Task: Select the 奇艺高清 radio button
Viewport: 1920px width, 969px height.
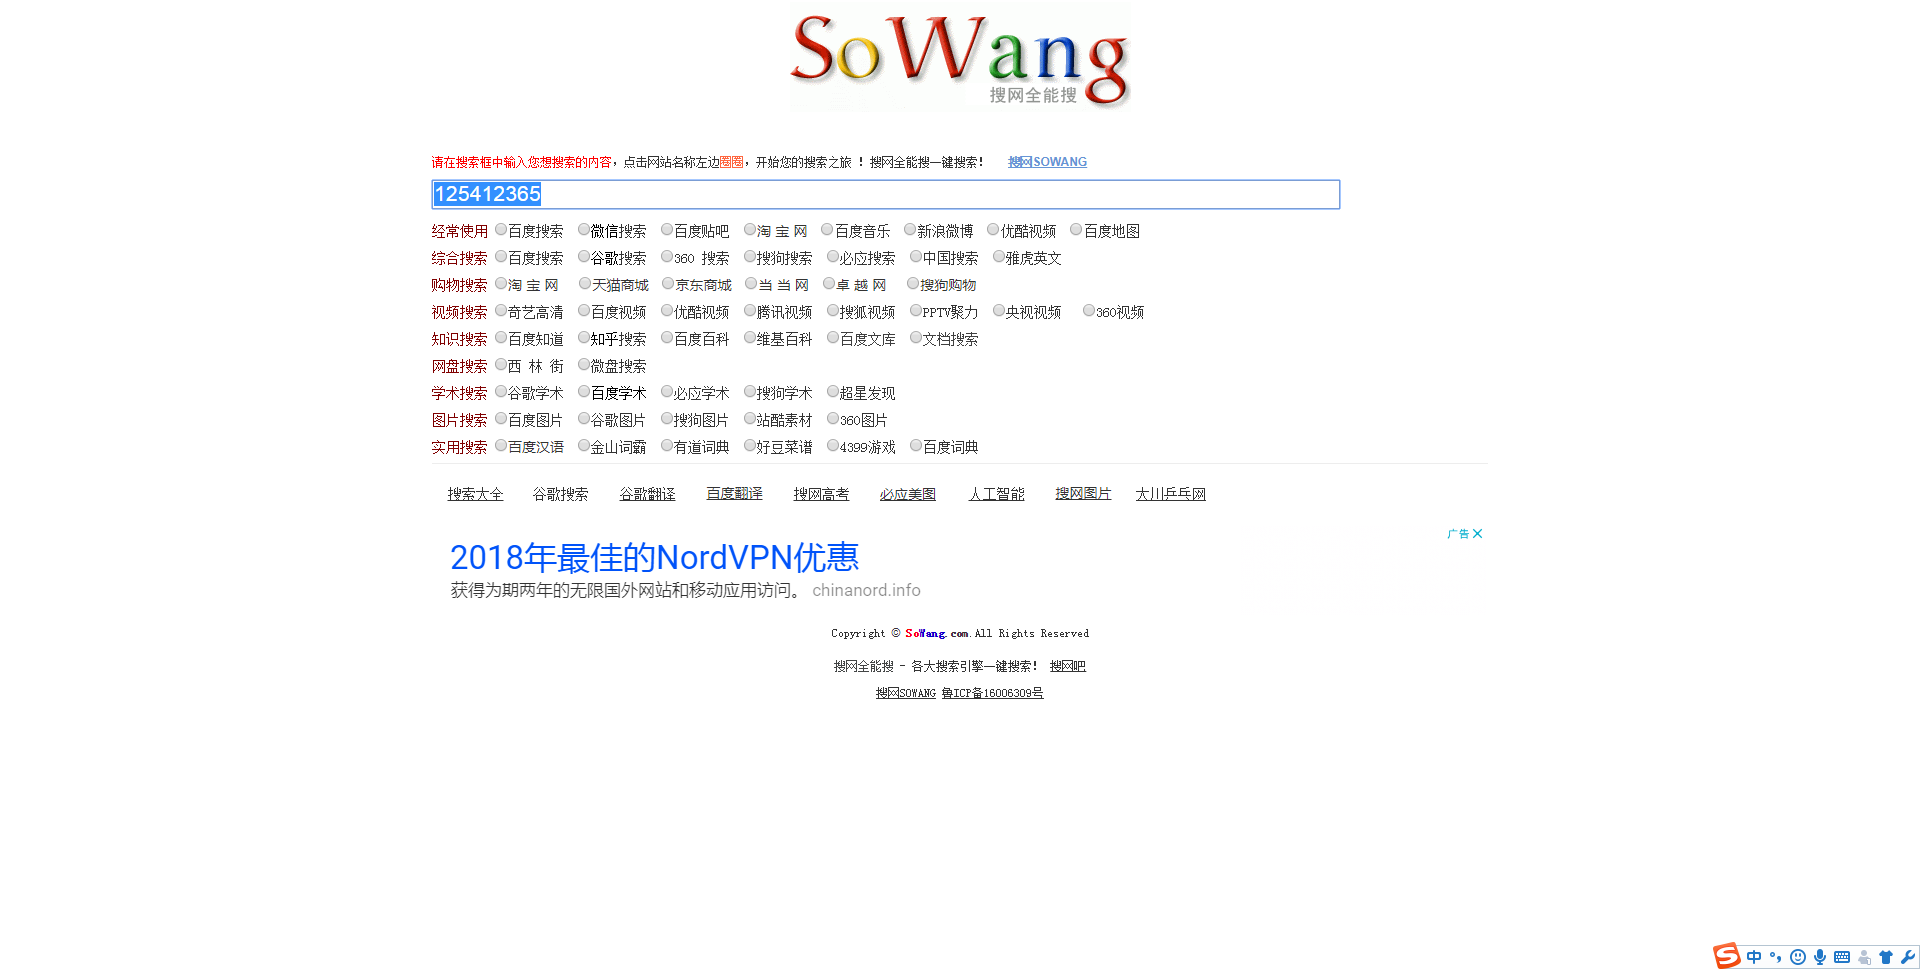Action: (501, 311)
